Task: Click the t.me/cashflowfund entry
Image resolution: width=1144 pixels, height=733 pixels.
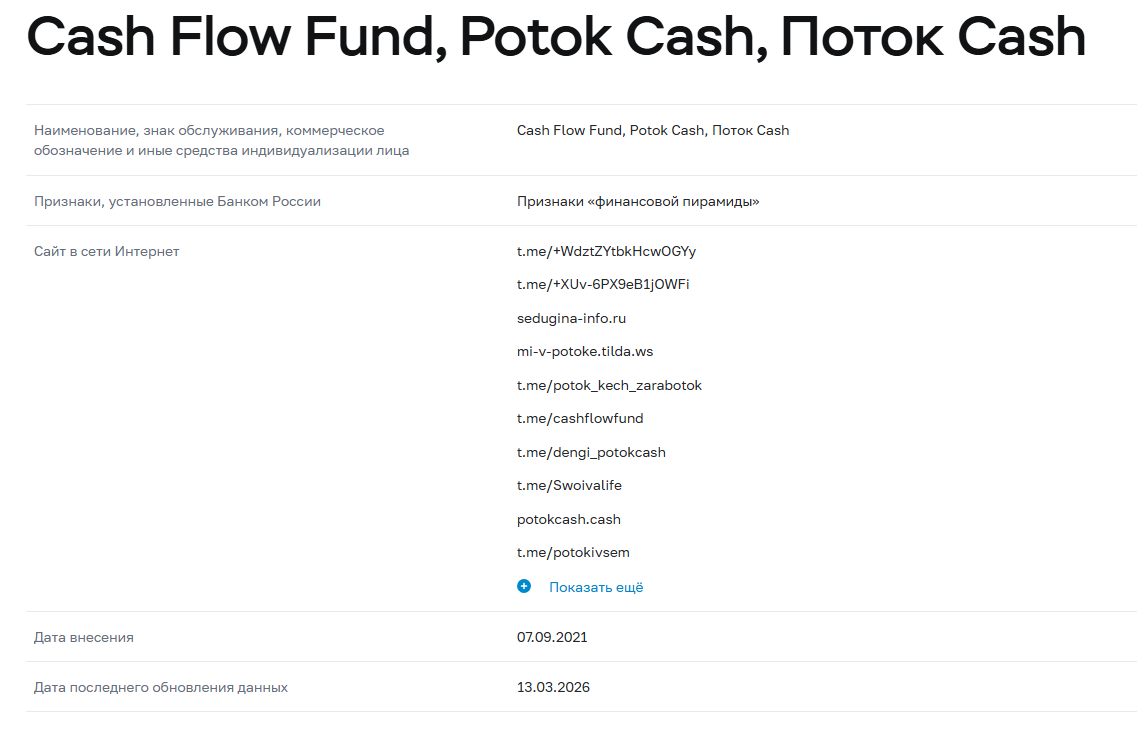Action: [580, 419]
